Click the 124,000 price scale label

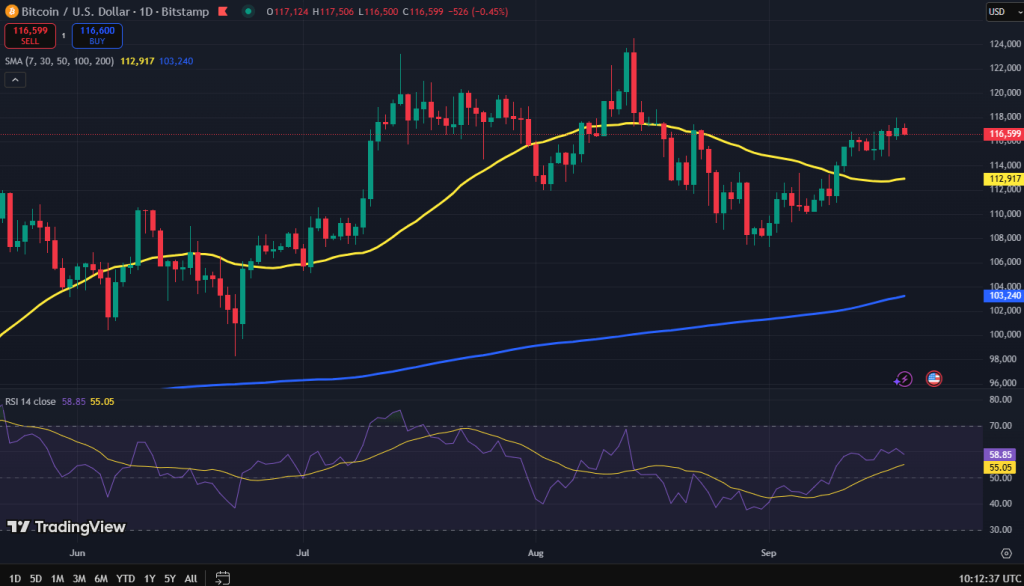click(x=1006, y=44)
